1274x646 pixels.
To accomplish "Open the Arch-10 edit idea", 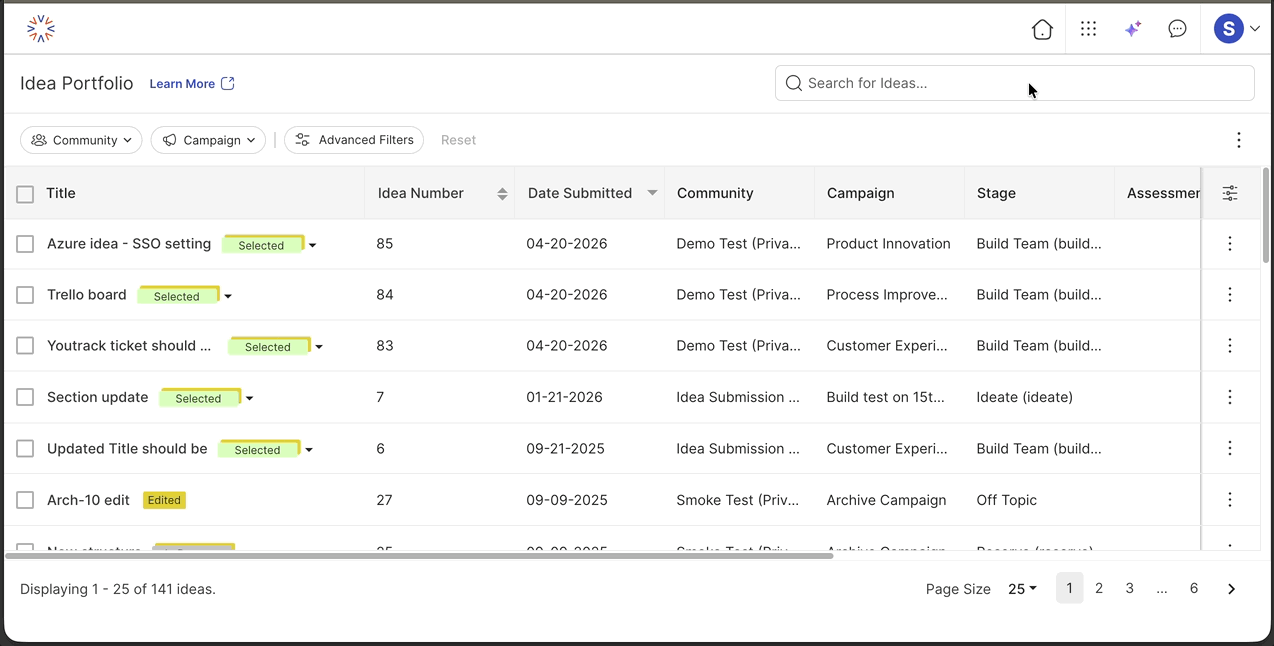I will (x=88, y=500).
